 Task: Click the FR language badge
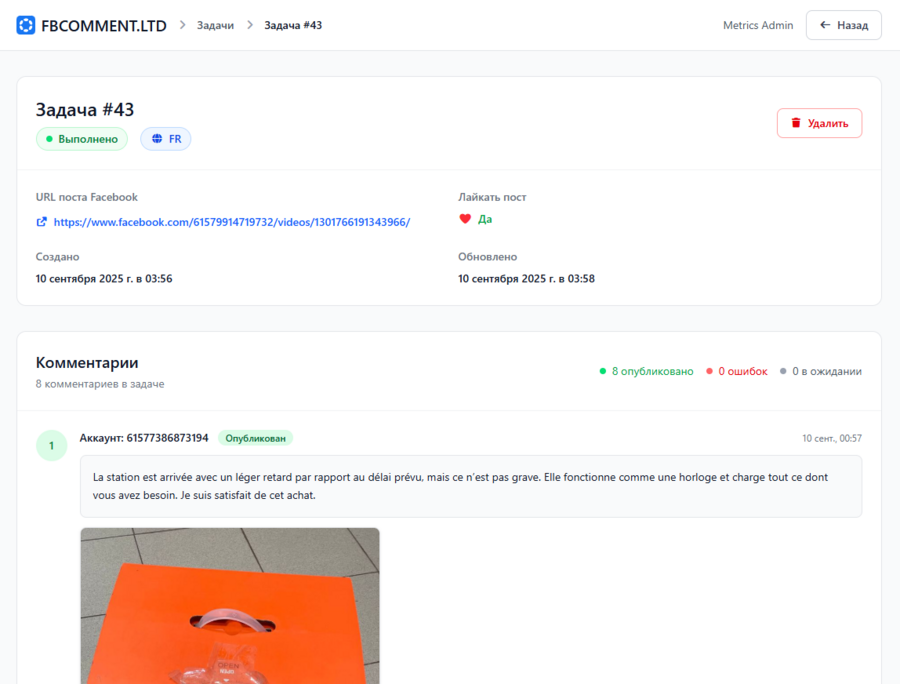(166, 139)
